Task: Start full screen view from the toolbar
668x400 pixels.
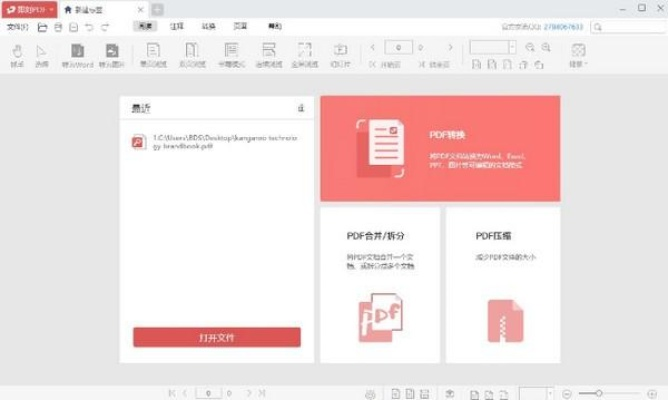Action: tap(305, 55)
